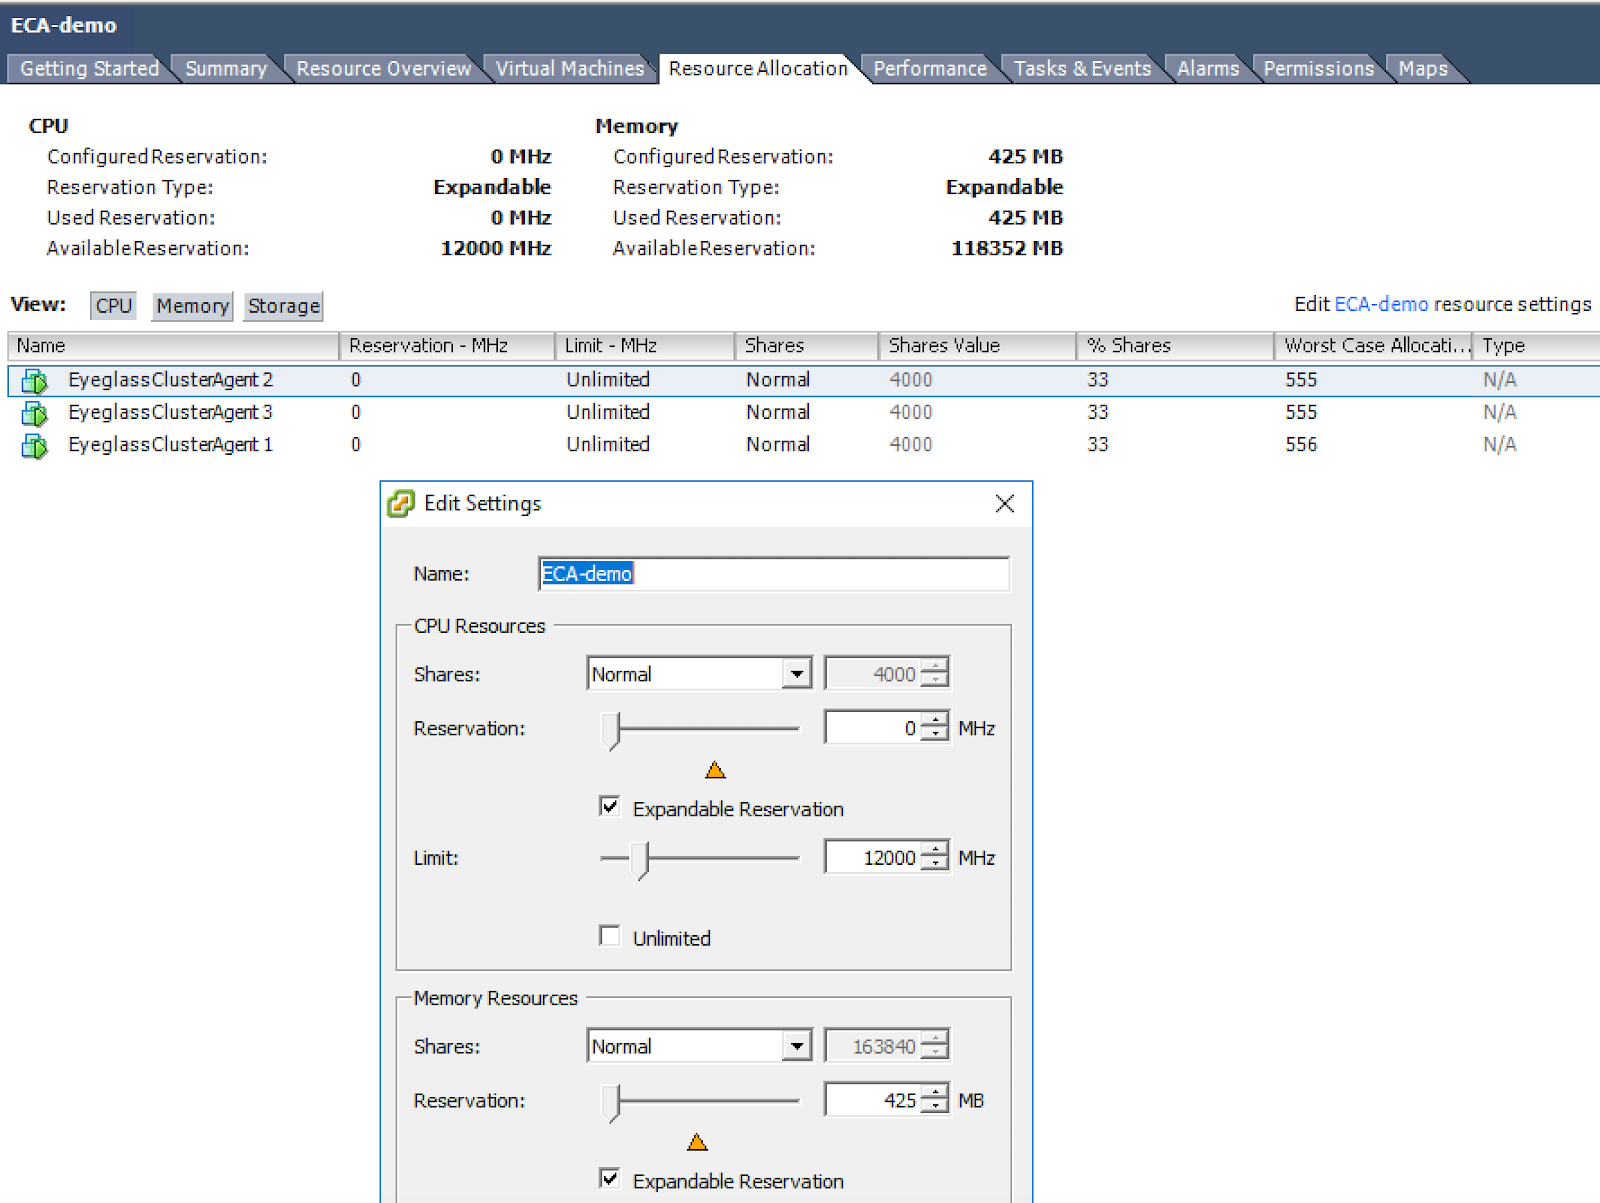
Task: Open the Maps tab
Action: [1422, 68]
